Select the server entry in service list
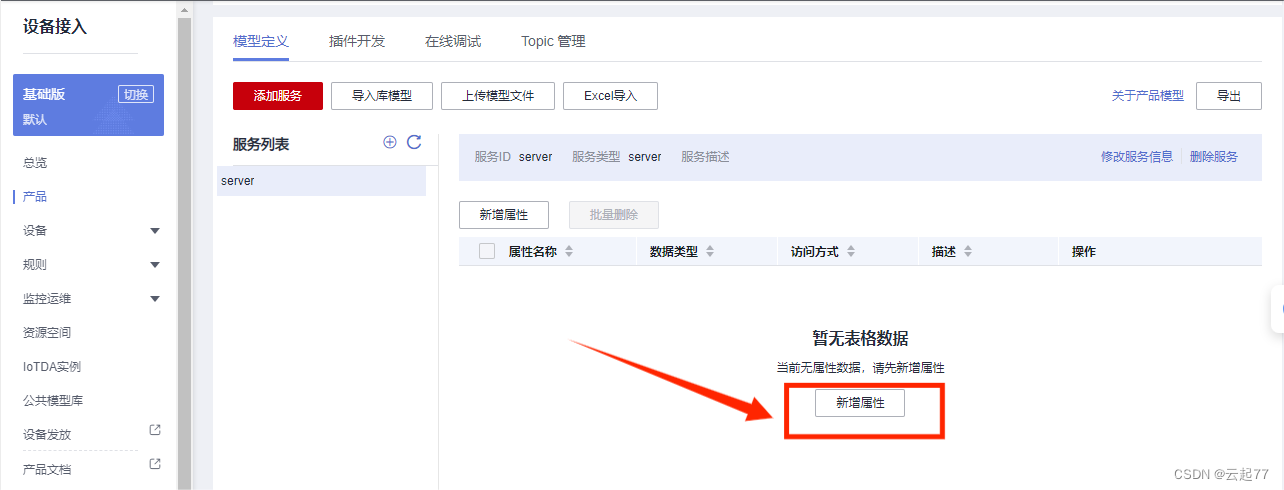 tap(321, 181)
